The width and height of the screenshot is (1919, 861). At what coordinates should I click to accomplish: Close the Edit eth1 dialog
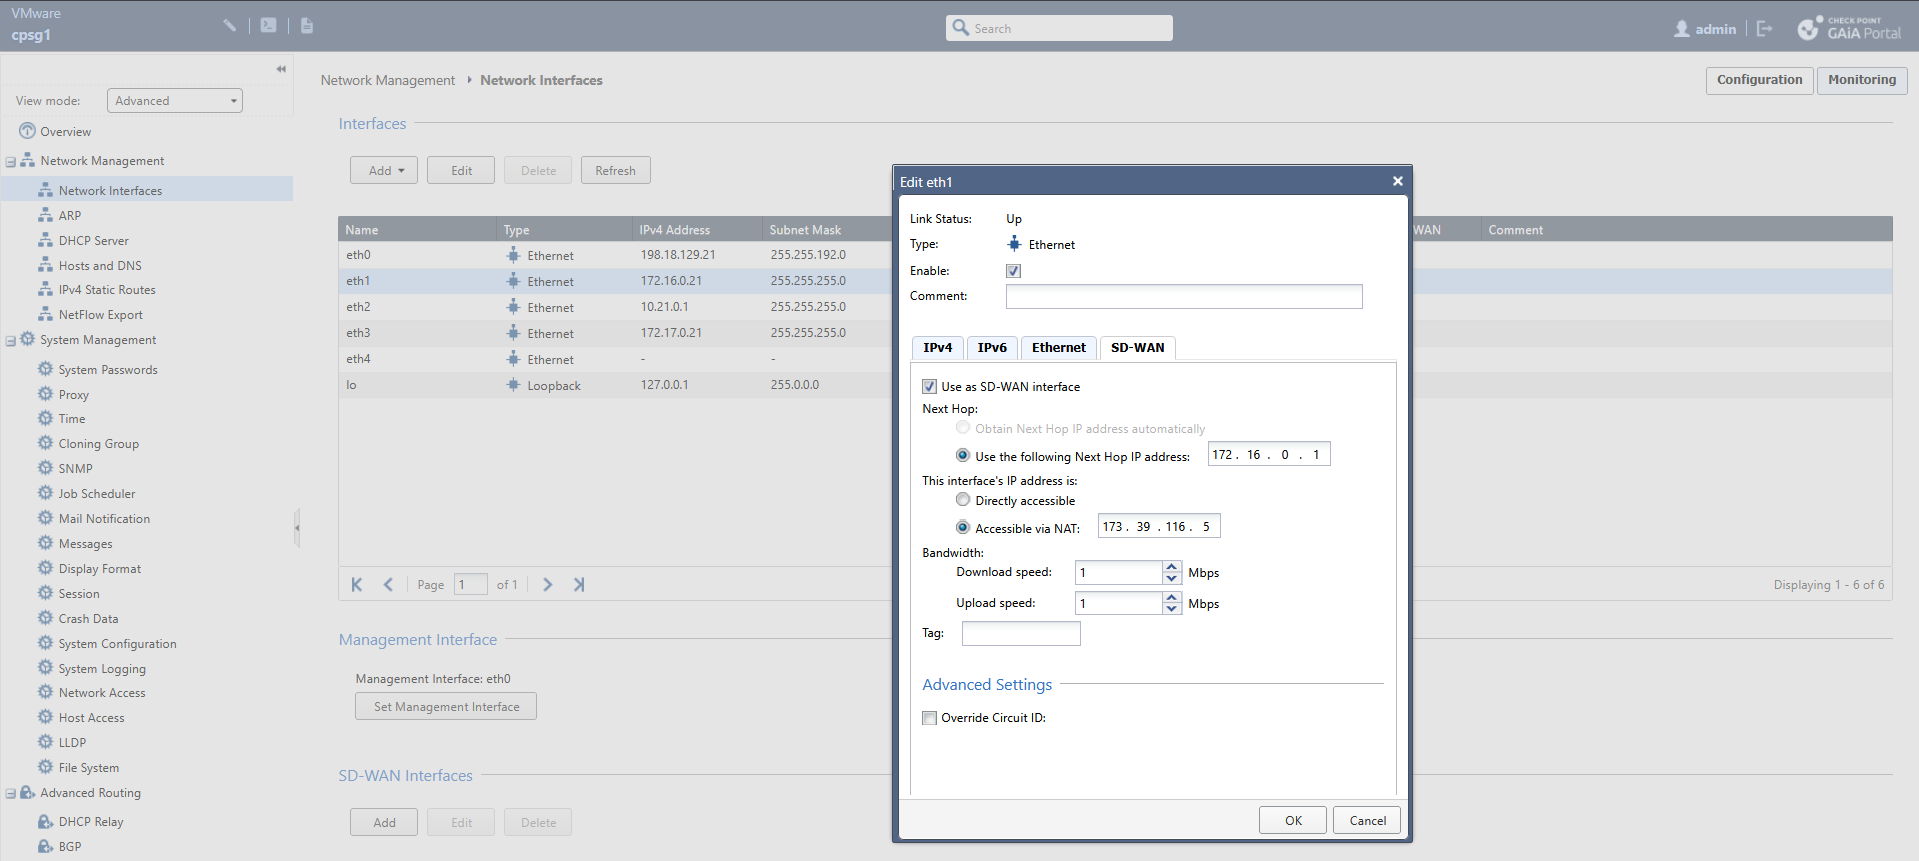coord(1397,181)
